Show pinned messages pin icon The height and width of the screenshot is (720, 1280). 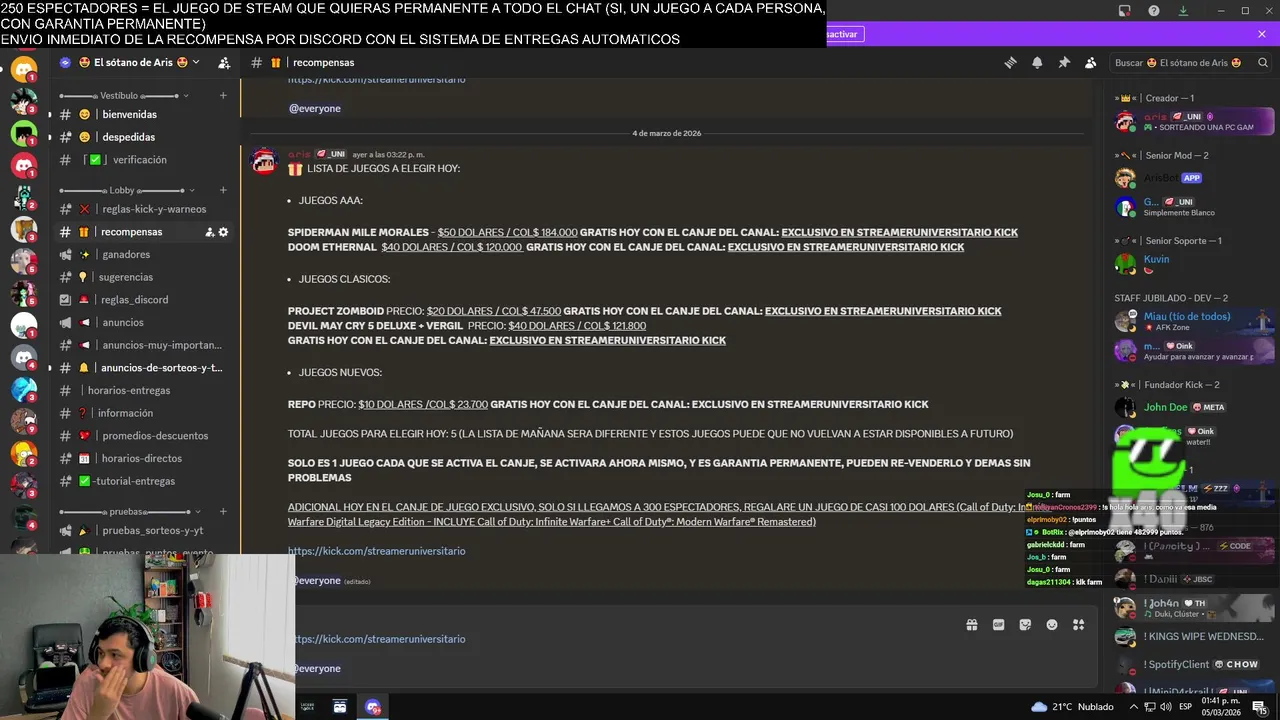click(x=1064, y=62)
